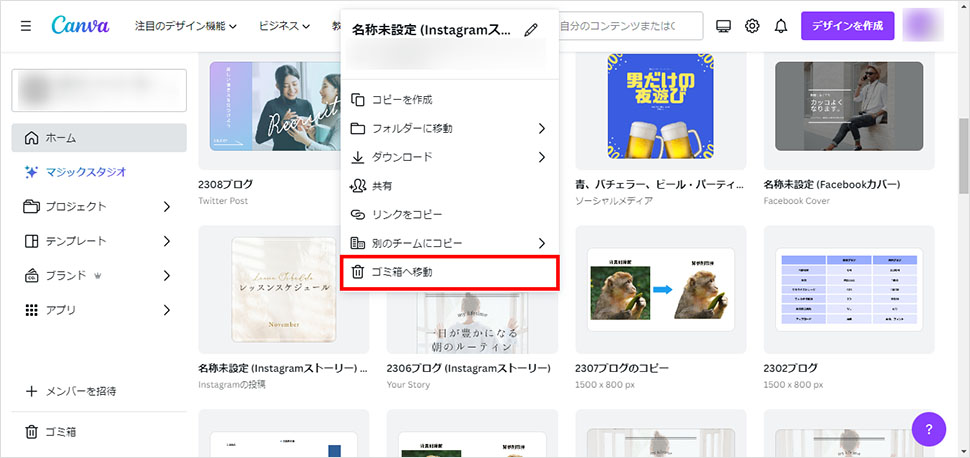This screenshot has height=458, width=970.
Task: Open 2308ブログ design thumbnail
Action: 275,106
